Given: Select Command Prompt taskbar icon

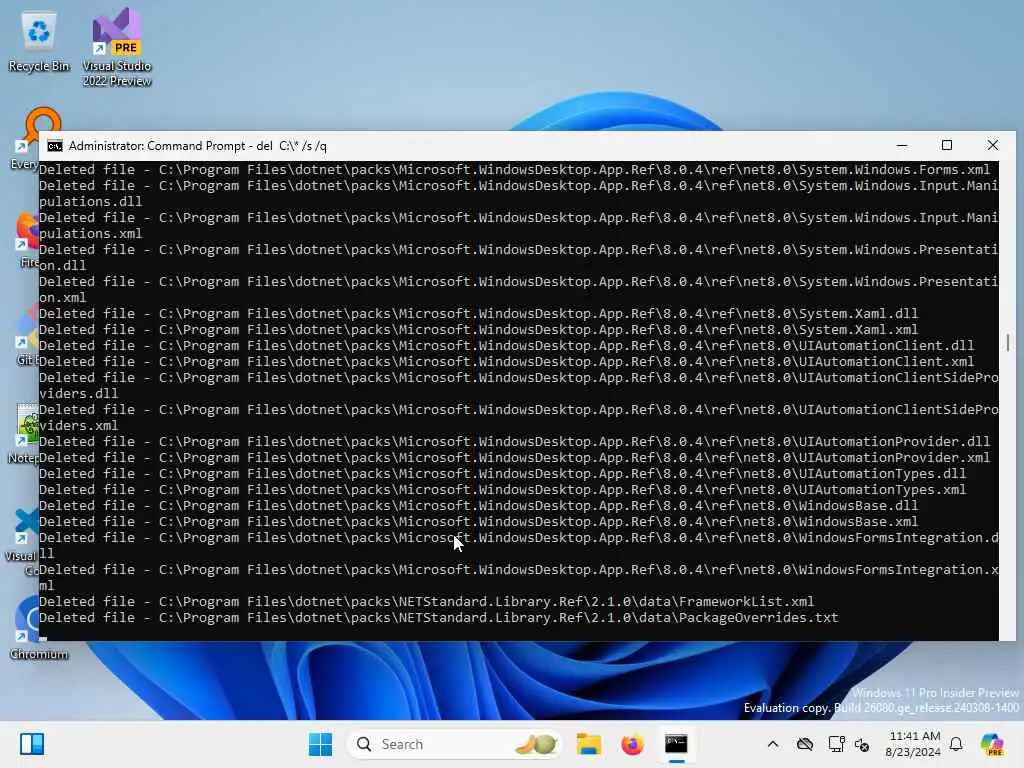Looking at the screenshot, I should tap(676, 744).
